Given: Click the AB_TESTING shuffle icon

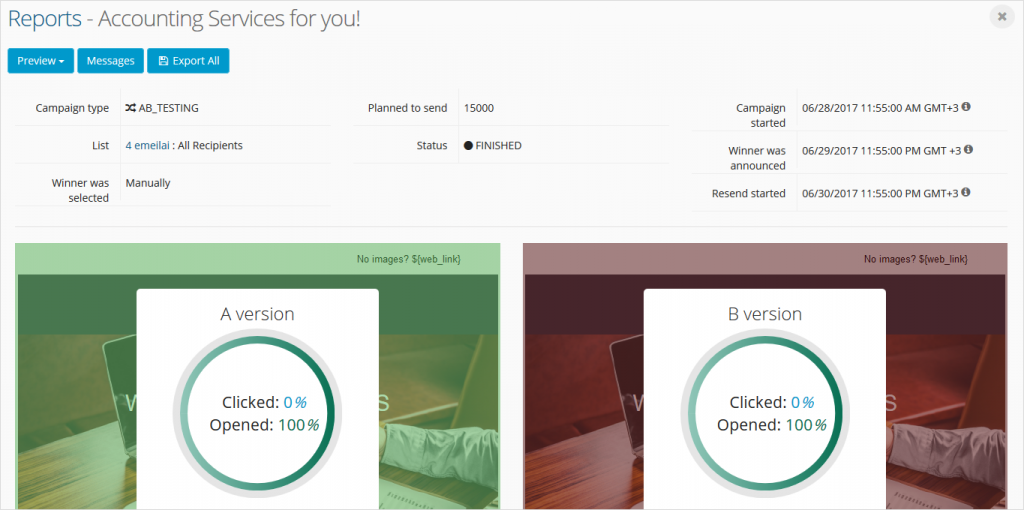Looking at the screenshot, I should coord(131,108).
